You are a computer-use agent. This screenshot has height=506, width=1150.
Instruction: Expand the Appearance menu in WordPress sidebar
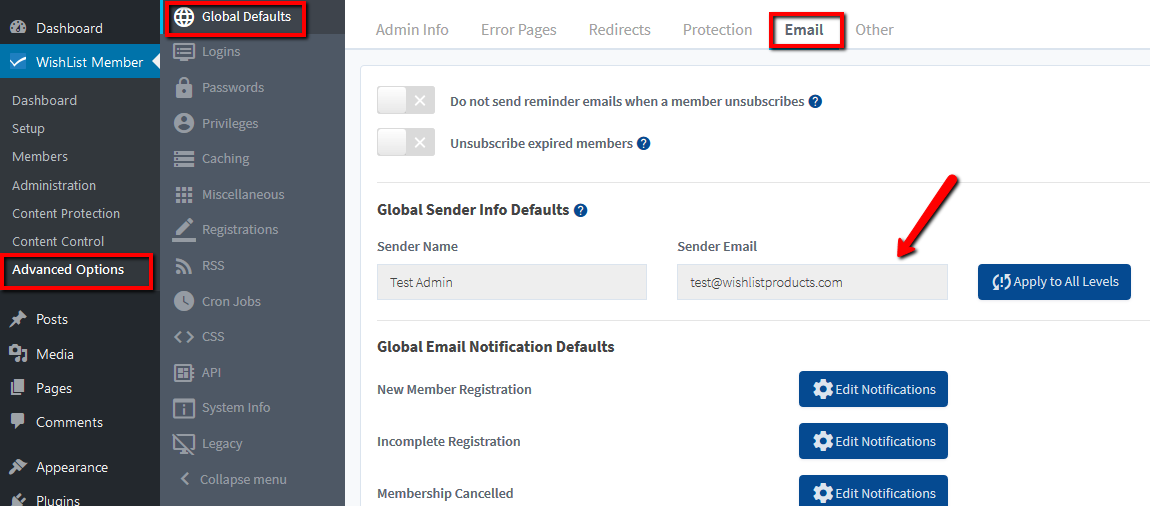coord(72,467)
